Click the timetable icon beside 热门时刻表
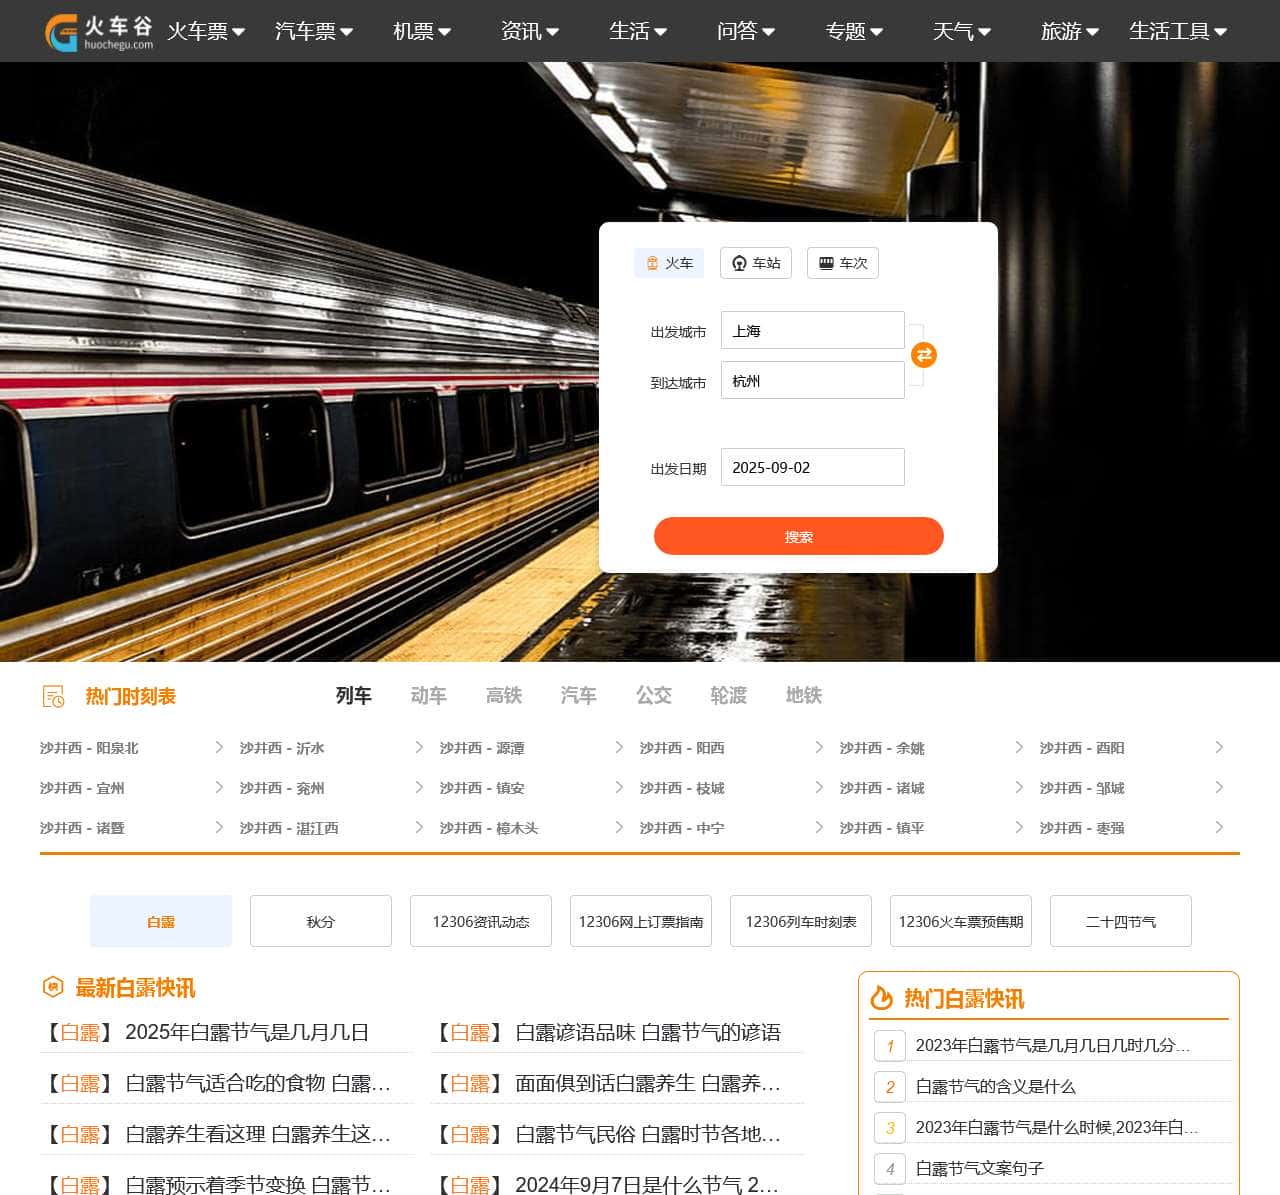The height and width of the screenshot is (1195, 1280). click(54, 696)
